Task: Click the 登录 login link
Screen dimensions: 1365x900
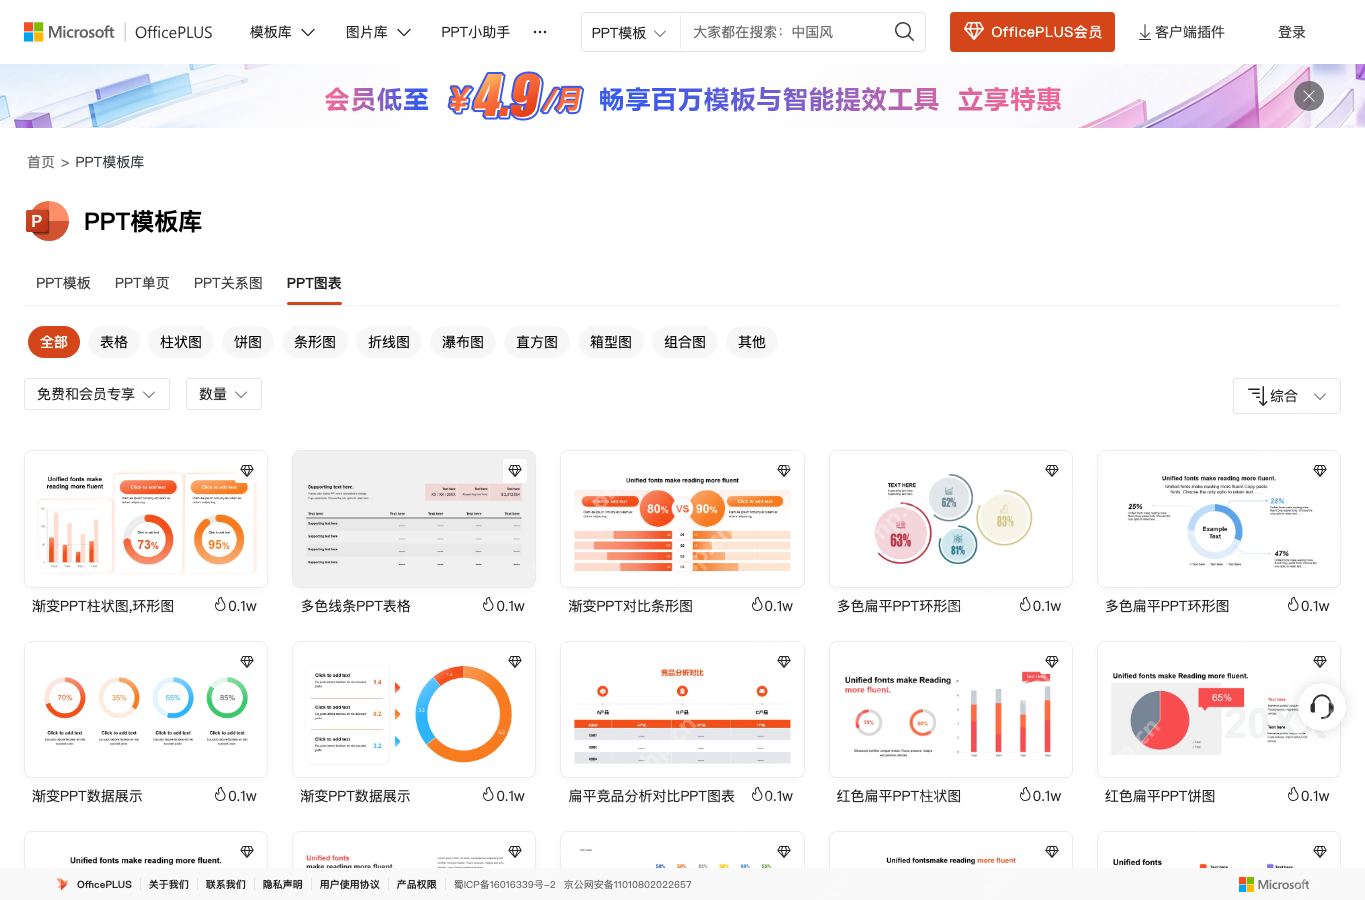Action: pos(1292,32)
